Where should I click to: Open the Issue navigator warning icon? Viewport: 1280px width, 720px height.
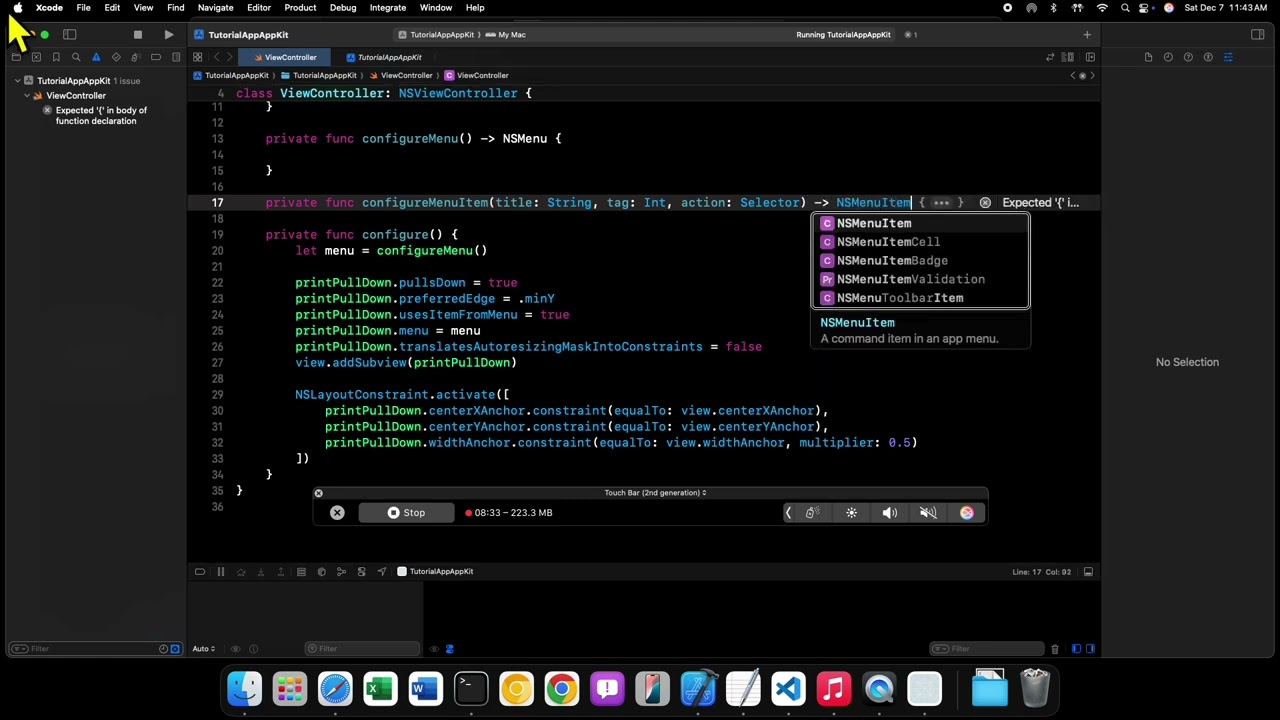pyautogui.click(x=96, y=57)
